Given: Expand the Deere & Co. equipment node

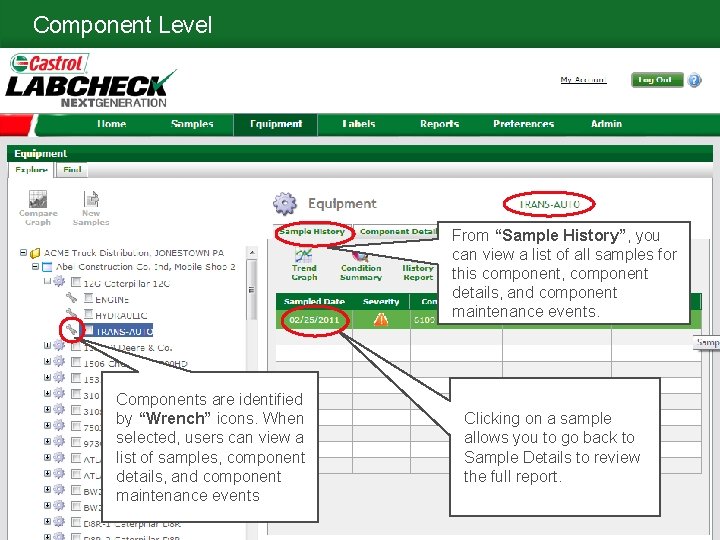Looking at the screenshot, I should (x=47, y=345).
